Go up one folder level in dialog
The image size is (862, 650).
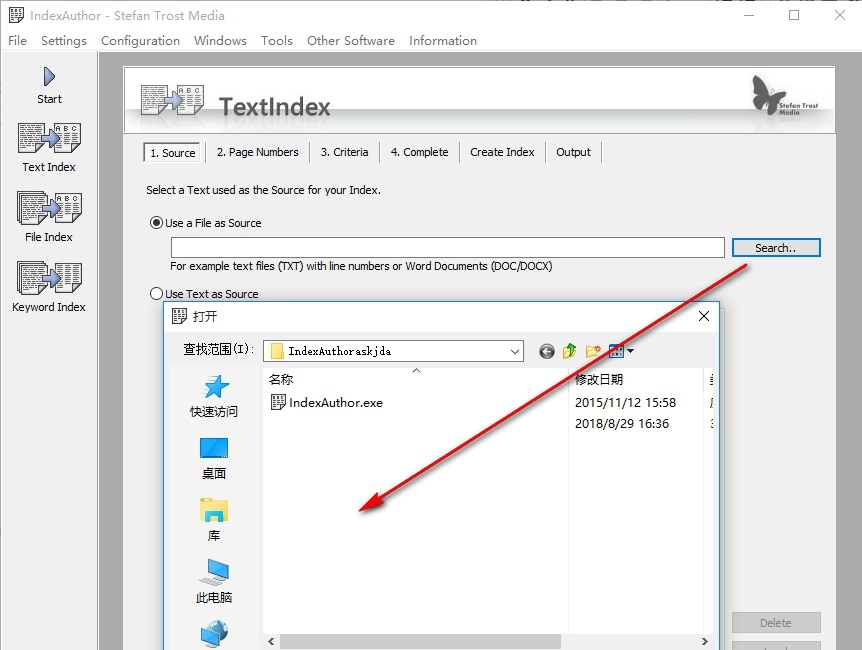570,351
